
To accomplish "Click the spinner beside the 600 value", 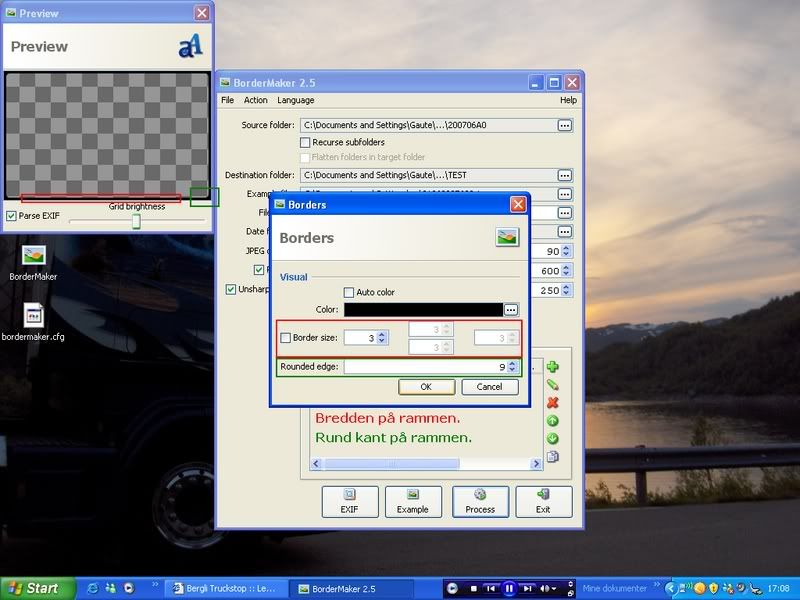I will 566,270.
